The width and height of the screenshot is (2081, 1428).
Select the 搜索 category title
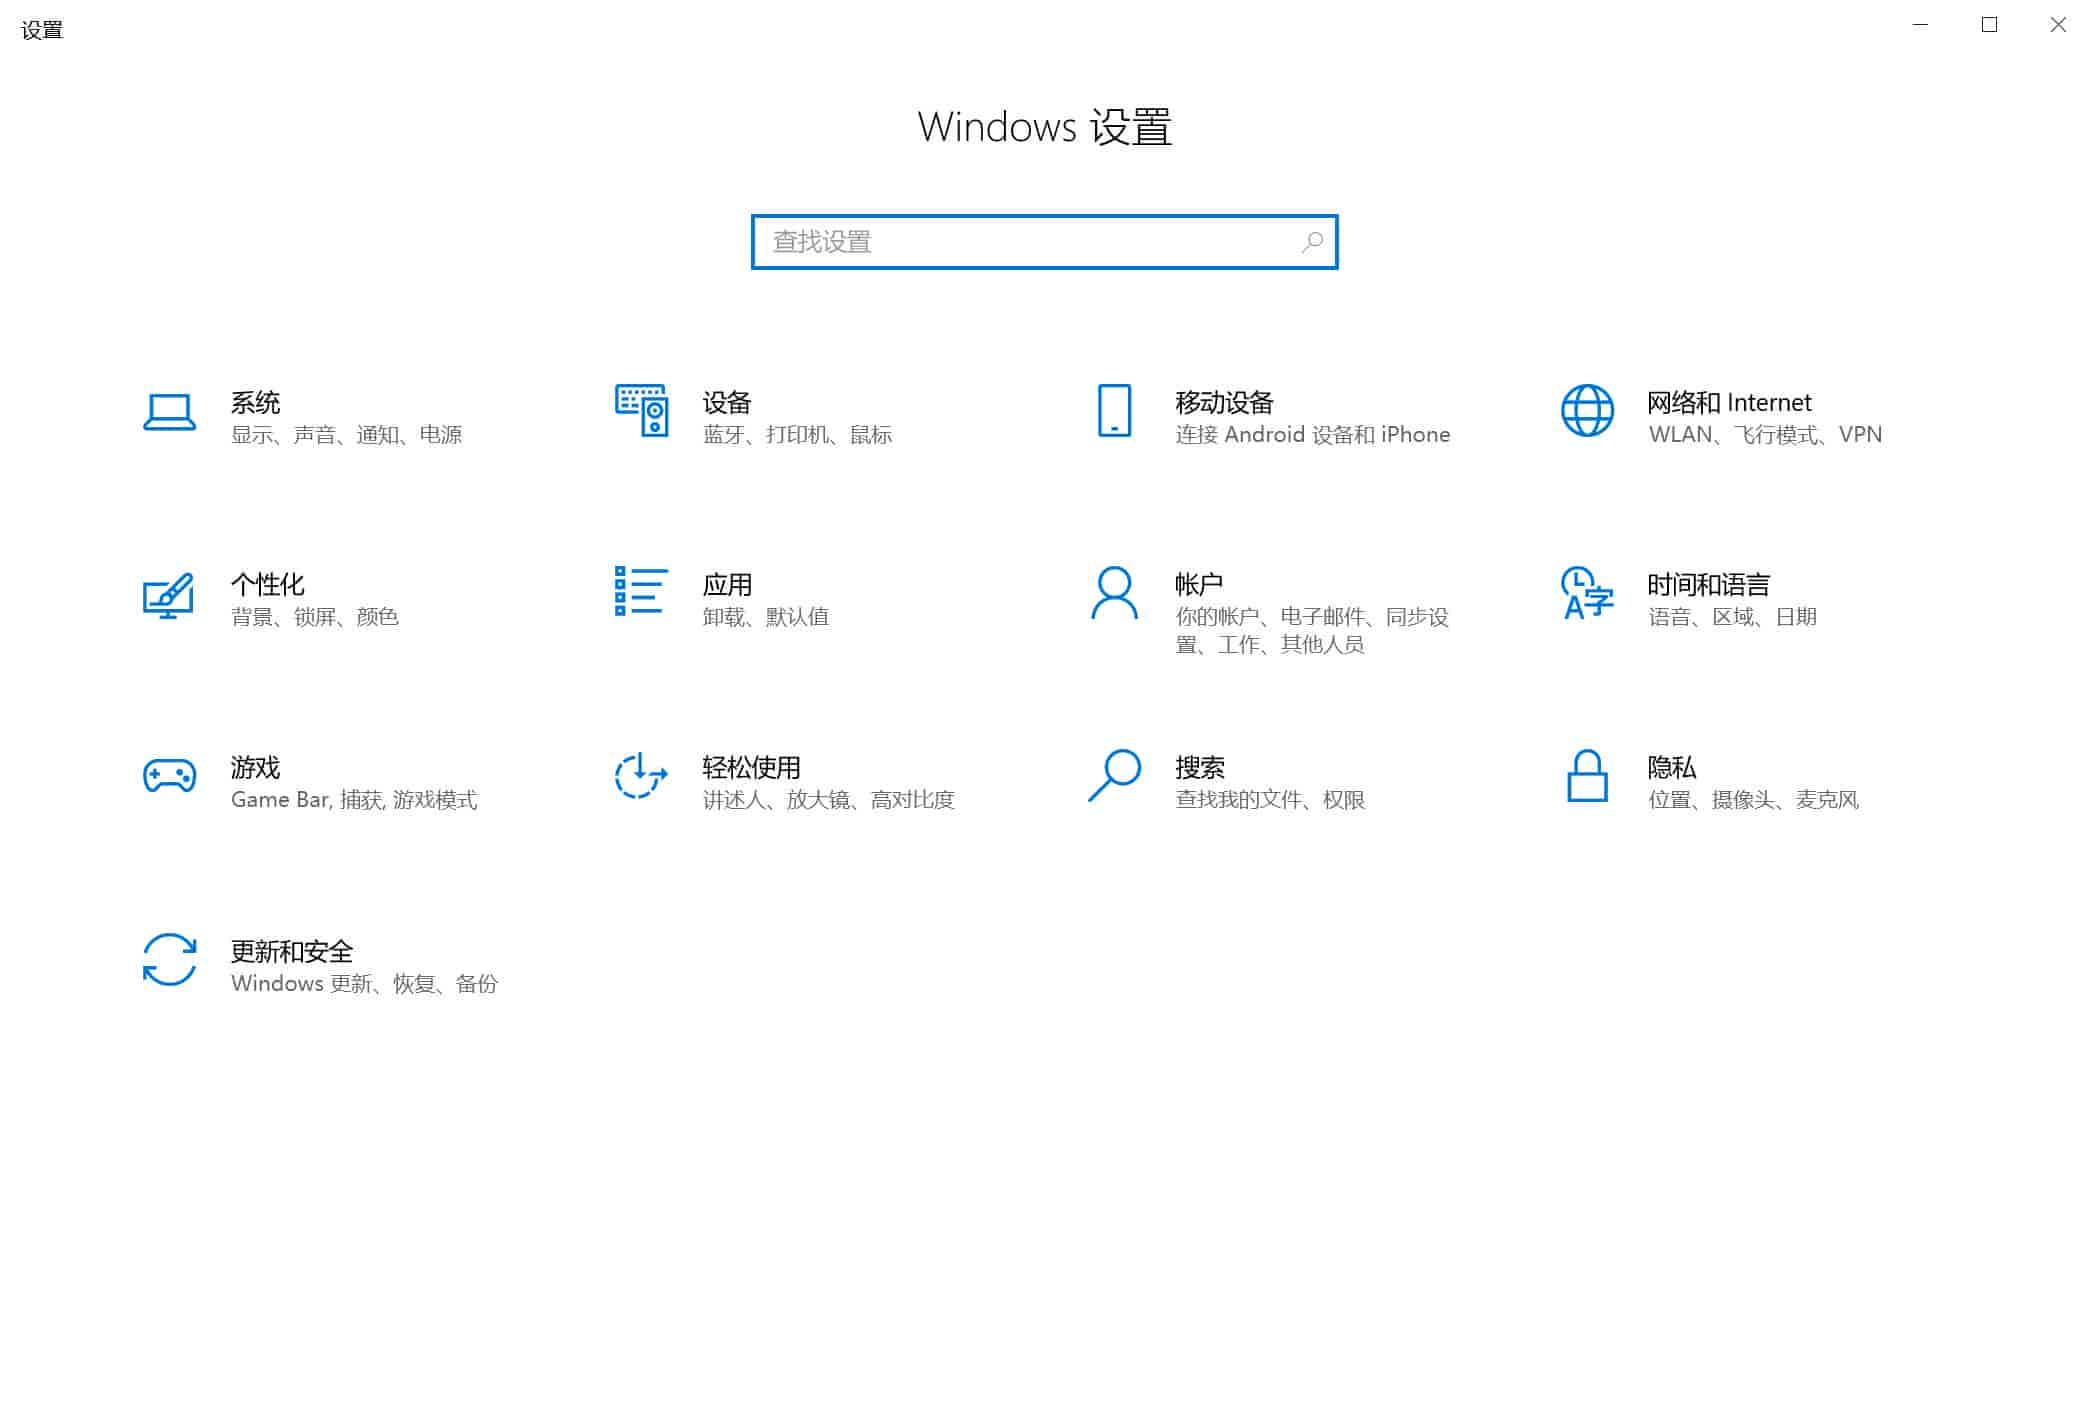click(x=1200, y=768)
